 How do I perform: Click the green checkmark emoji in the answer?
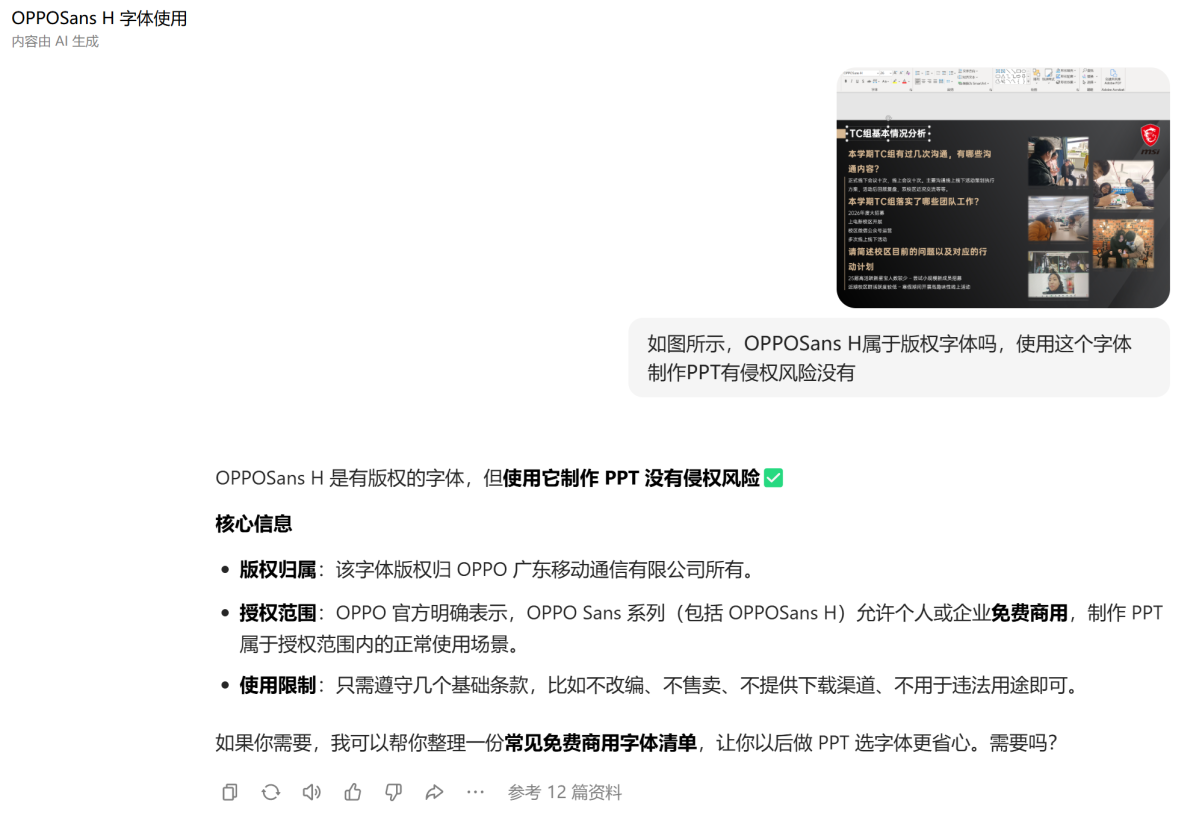click(x=772, y=478)
